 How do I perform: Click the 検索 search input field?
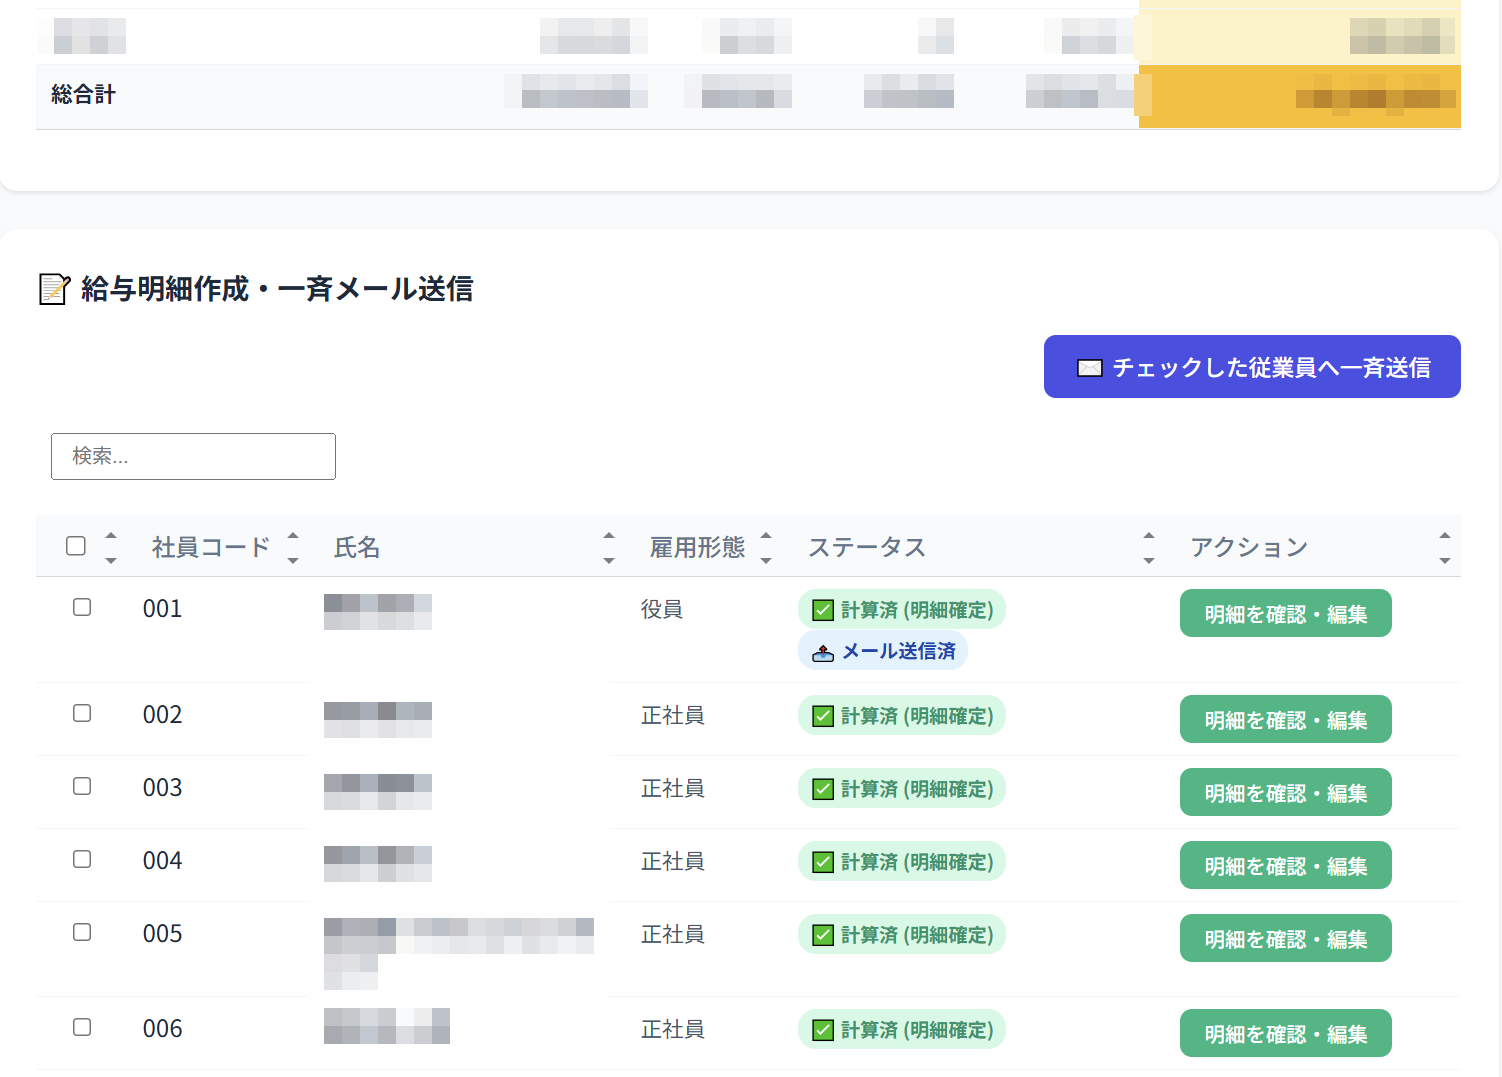coord(193,456)
